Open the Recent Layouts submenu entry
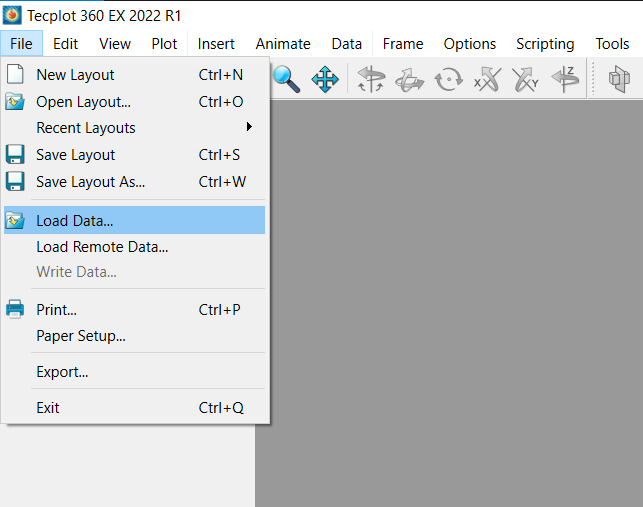This screenshot has height=507, width=643. [135, 128]
